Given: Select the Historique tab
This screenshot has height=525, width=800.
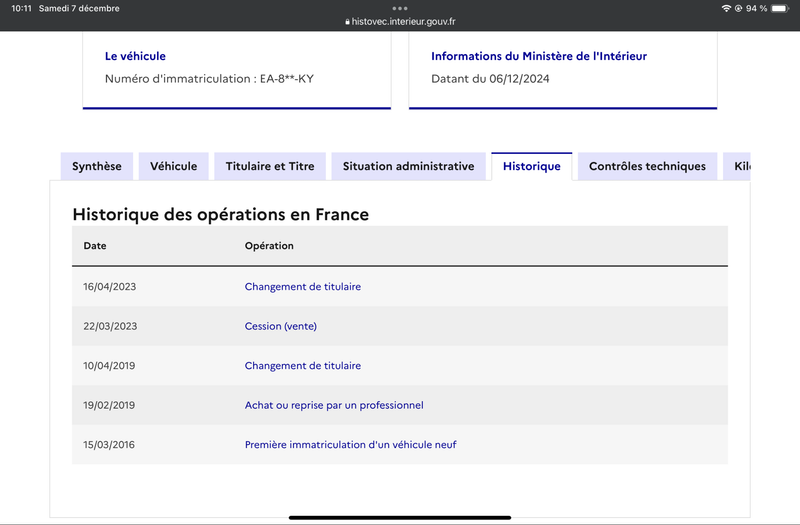Looking at the screenshot, I should (x=532, y=166).
